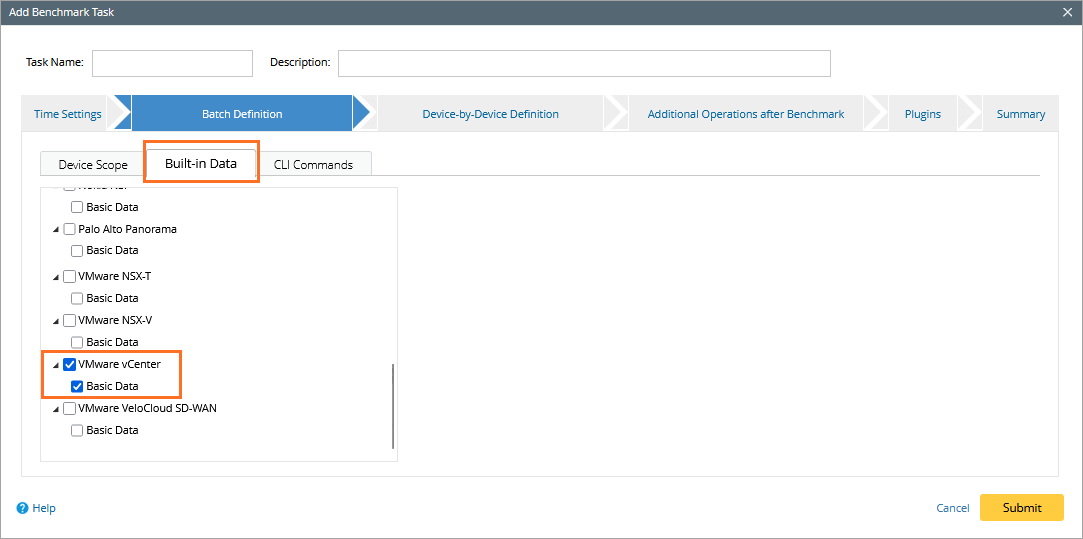This screenshot has height=539, width=1083.
Task: Check the Palo Alto Panorama checkbox
Action: pyautogui.click(x=70, y=229)
